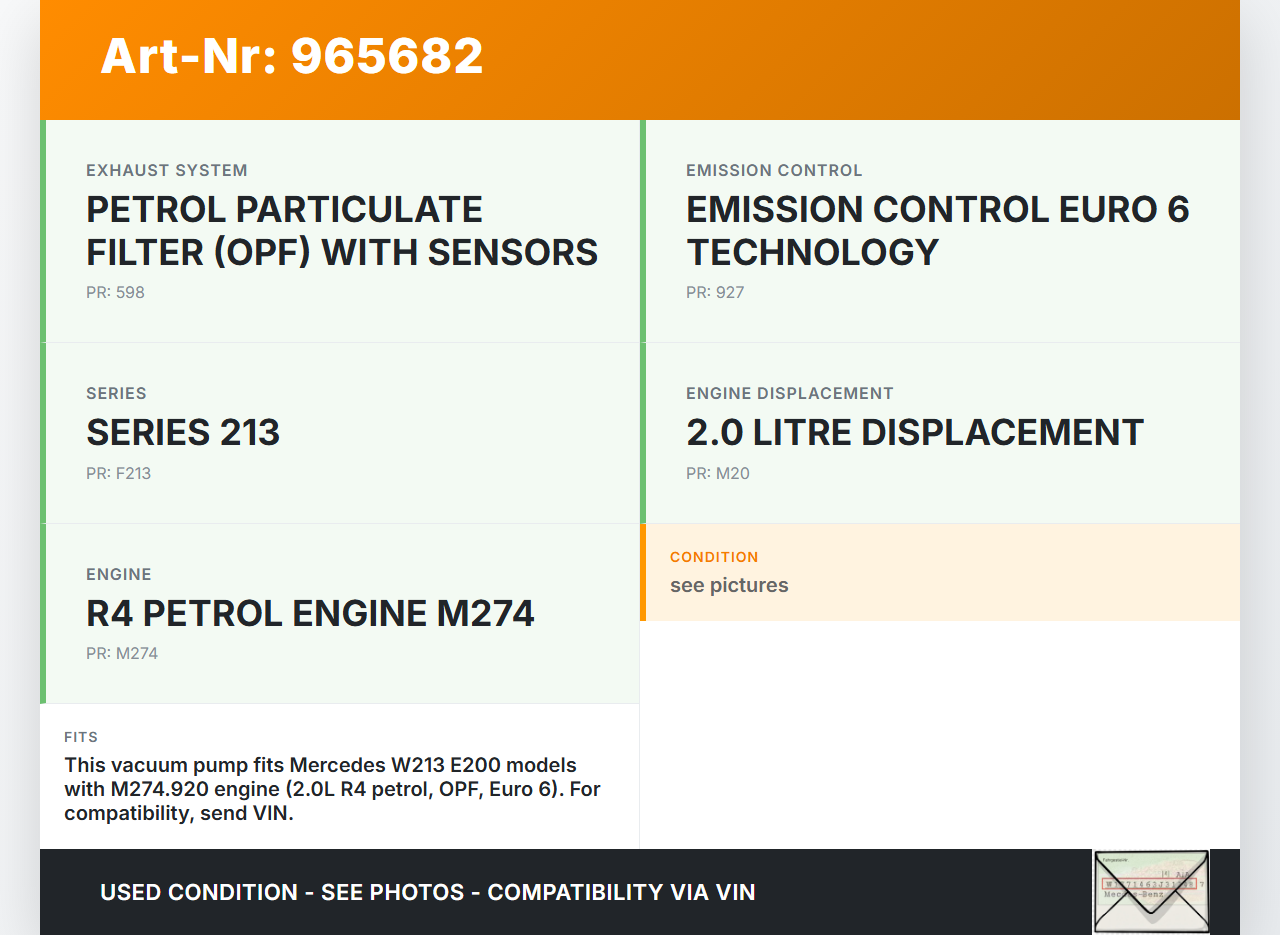Viewport: 1280px width, 935px height.
Task: Click the PR: M20 code
Action: pos(717,474)
